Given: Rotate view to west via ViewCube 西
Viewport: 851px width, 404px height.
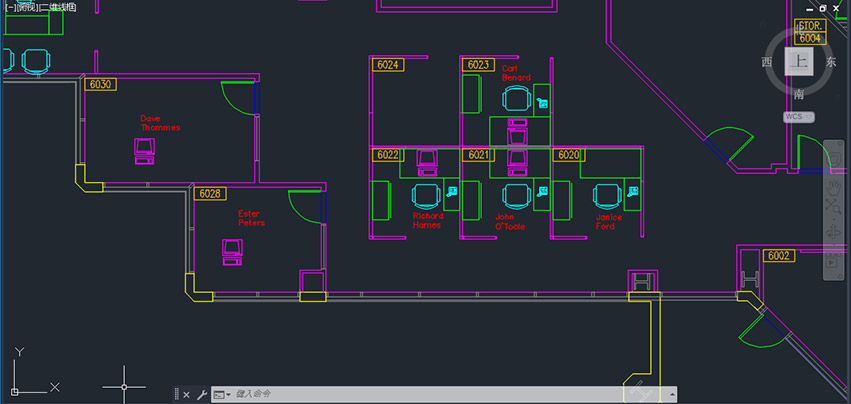Looking at the screenshot, I should (x=767, y=62).
